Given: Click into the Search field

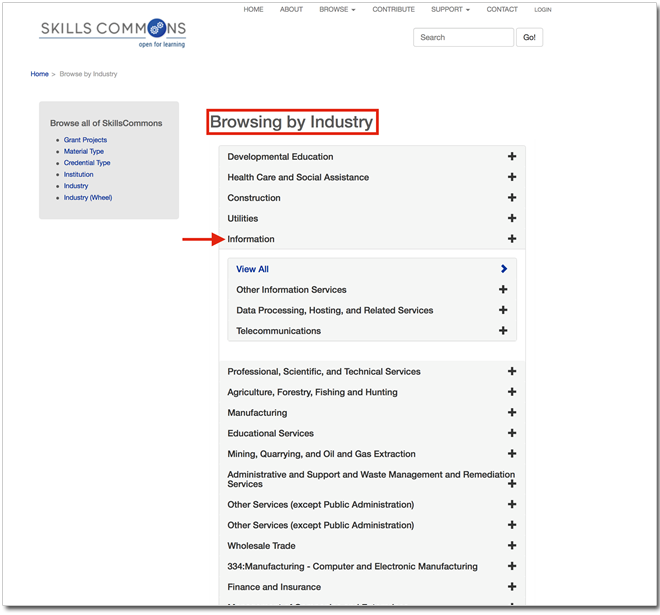Looking at the screenshot, I should (x=463, y=37).
